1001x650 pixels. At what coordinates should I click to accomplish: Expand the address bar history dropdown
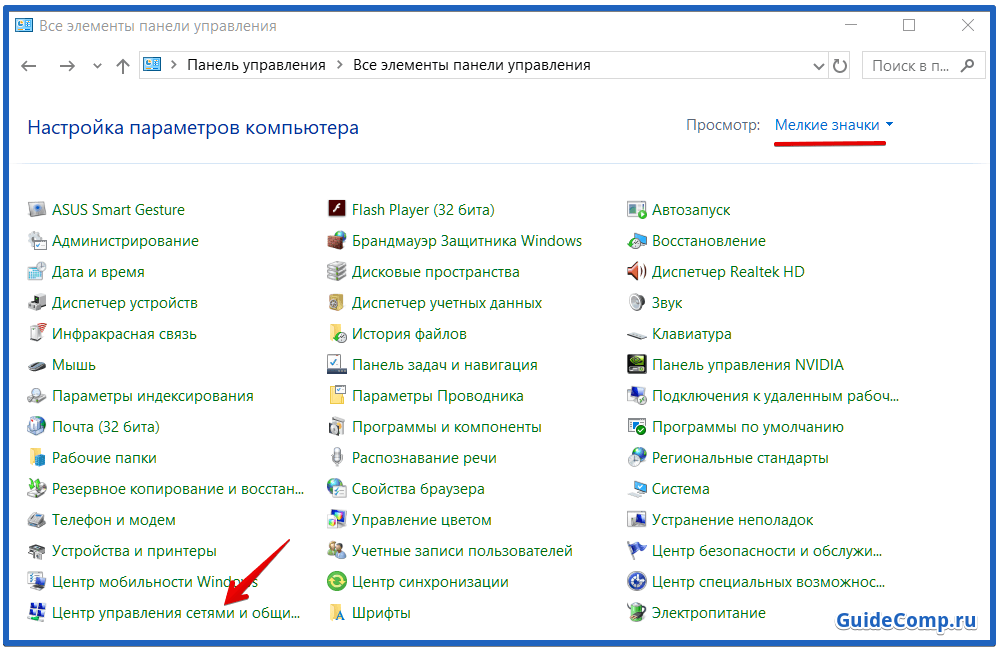point(818,66)
